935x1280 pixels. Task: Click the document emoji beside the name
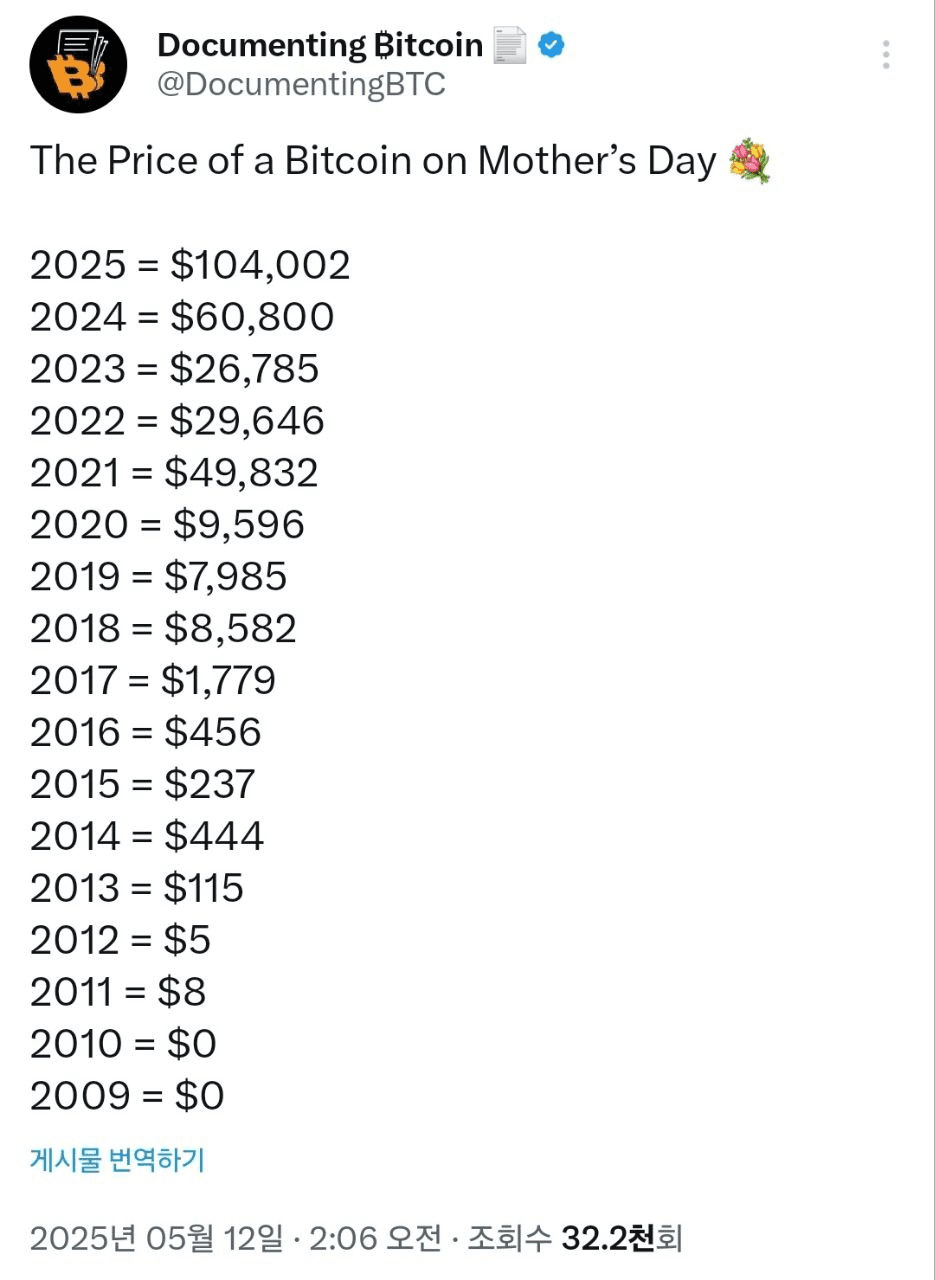pyautogui.click(x=510, y=45)
